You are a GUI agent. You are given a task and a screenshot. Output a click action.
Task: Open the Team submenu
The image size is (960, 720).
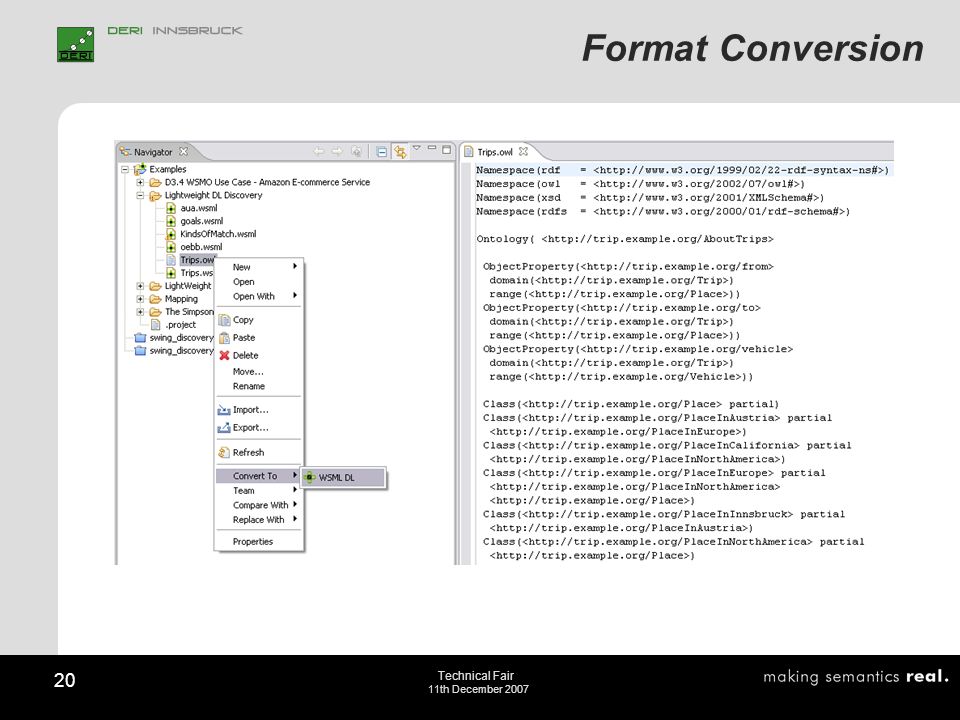click(x=259, y=490)
